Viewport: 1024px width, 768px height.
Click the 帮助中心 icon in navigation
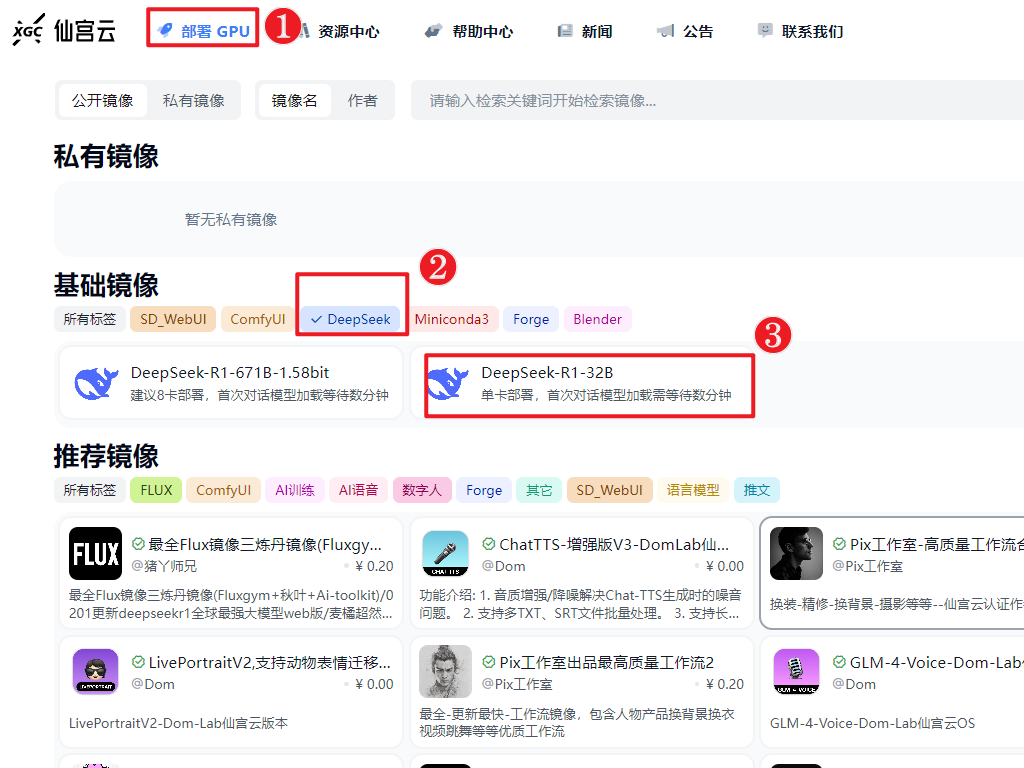[x=433, y=31]
